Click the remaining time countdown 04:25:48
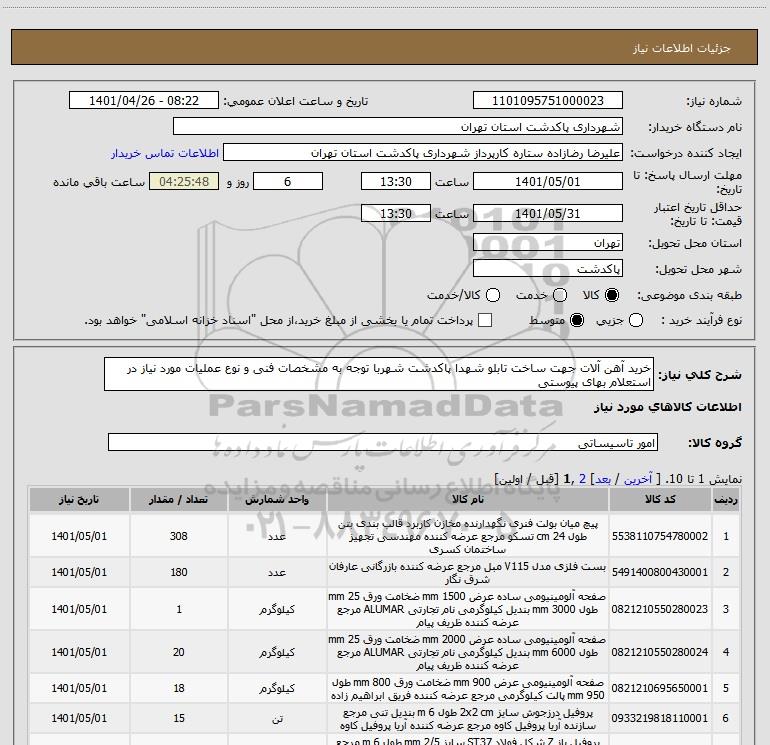This screenshot has width=770, height=745. pyautogui.click(x=184, y=181)
